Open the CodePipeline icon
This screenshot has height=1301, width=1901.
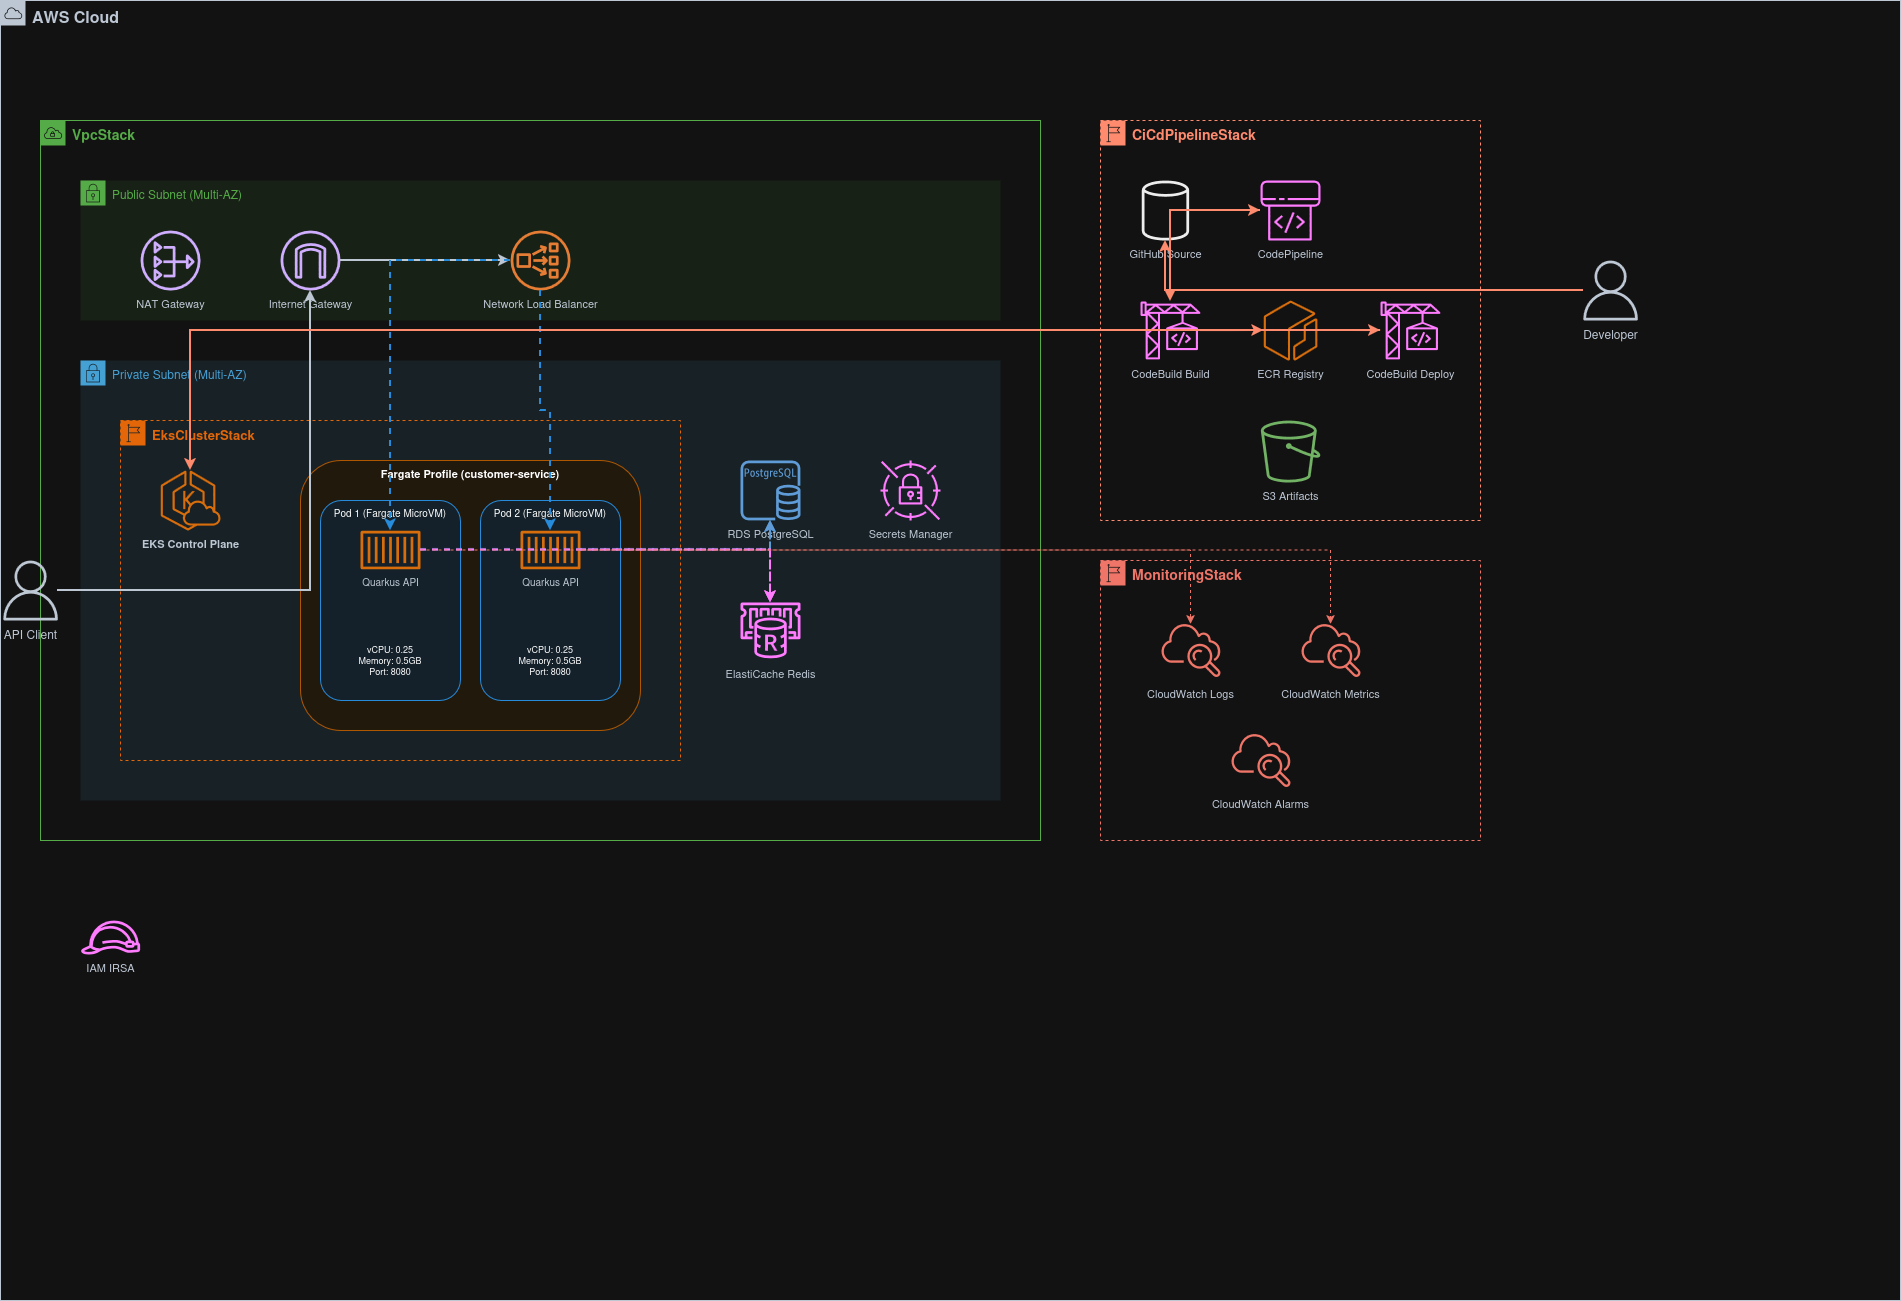click(1290, 210)
